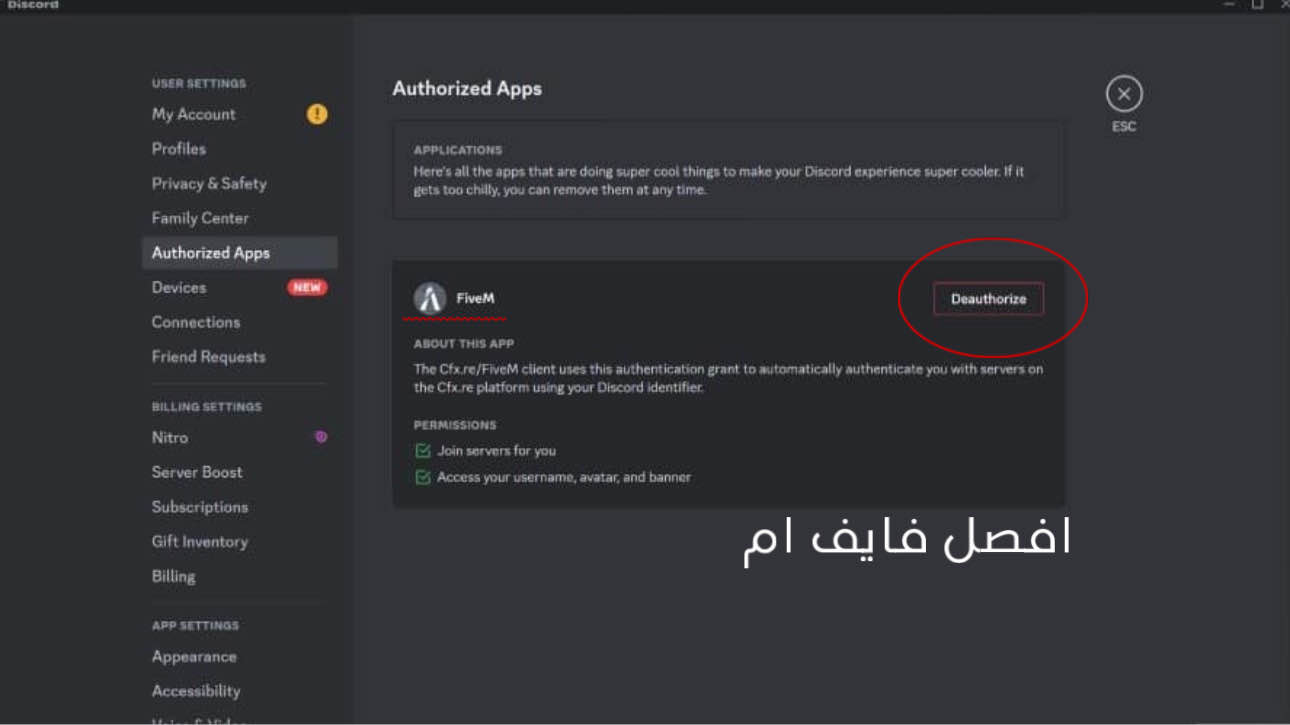Viewport: 1290px width, 725px height.
Task: Click the purple Nitro badge icon
Action: [x=321, y=437]
